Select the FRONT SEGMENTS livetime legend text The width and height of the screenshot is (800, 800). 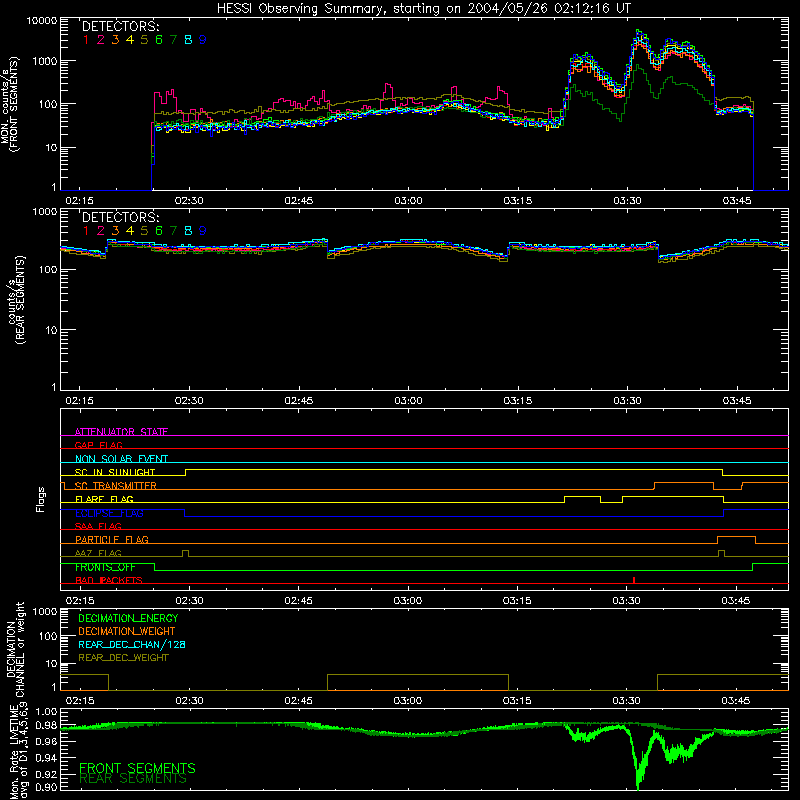pyautogui.click(x=137, y=768)
